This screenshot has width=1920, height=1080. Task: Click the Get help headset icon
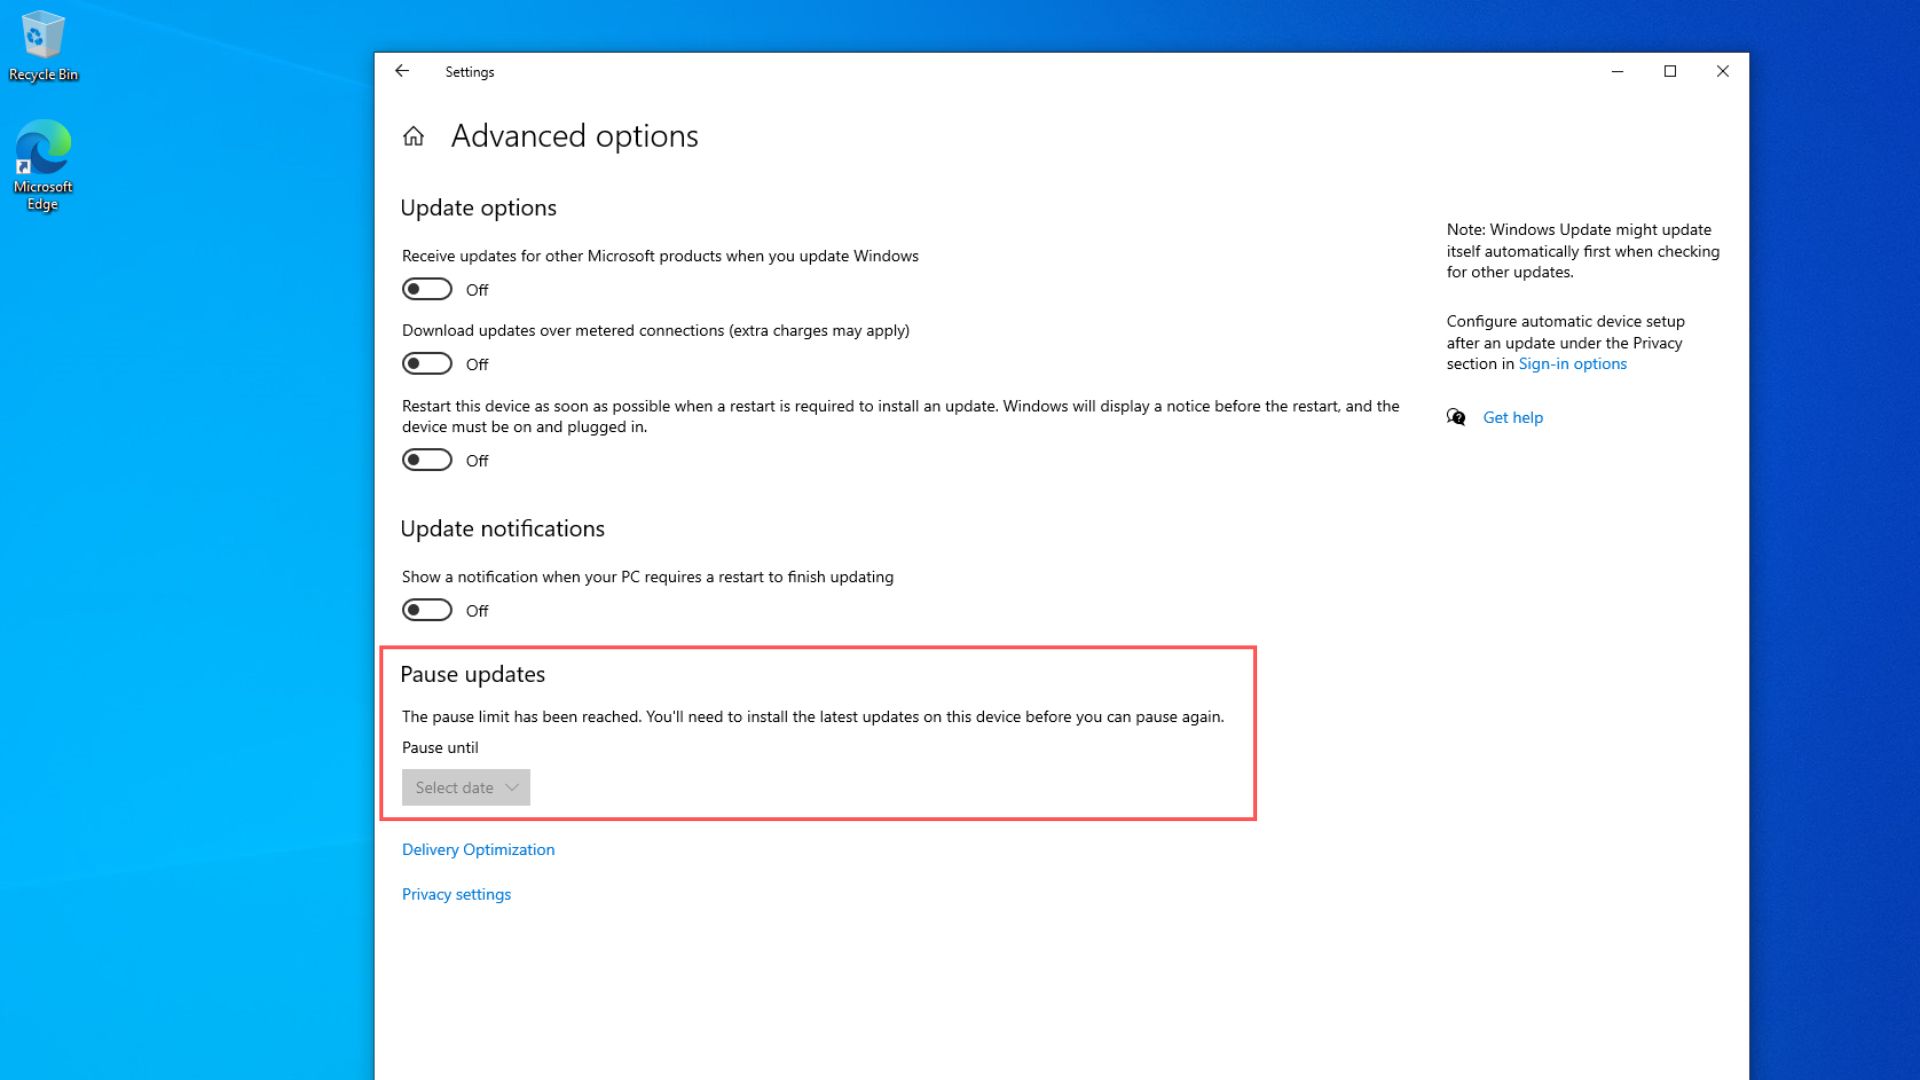pos(1457,417)
